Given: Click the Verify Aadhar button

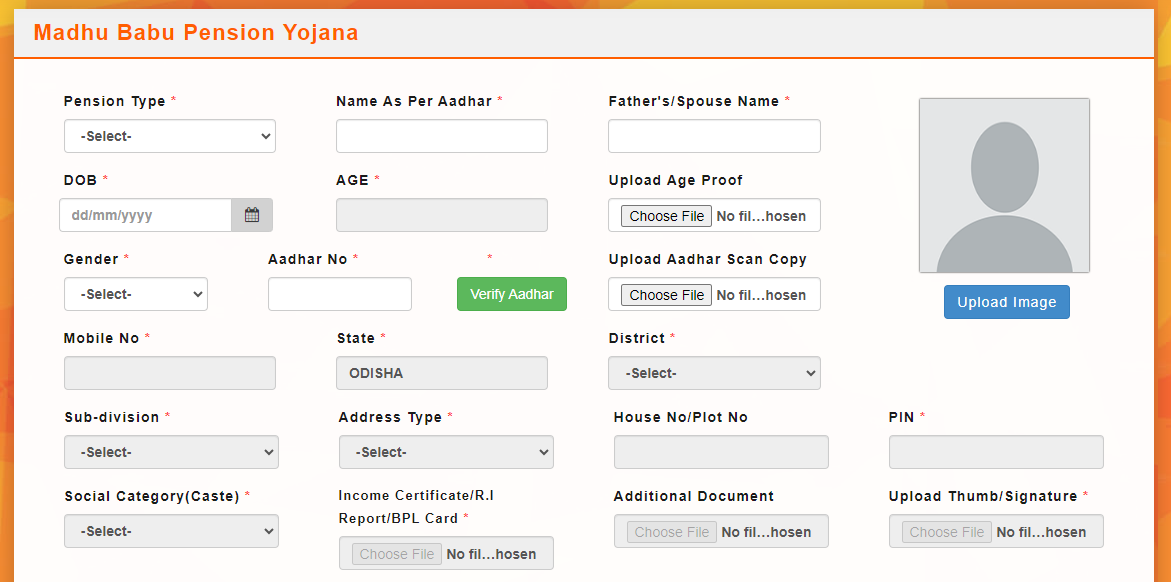Looking at the screenshot, I should tap(512, 294).
